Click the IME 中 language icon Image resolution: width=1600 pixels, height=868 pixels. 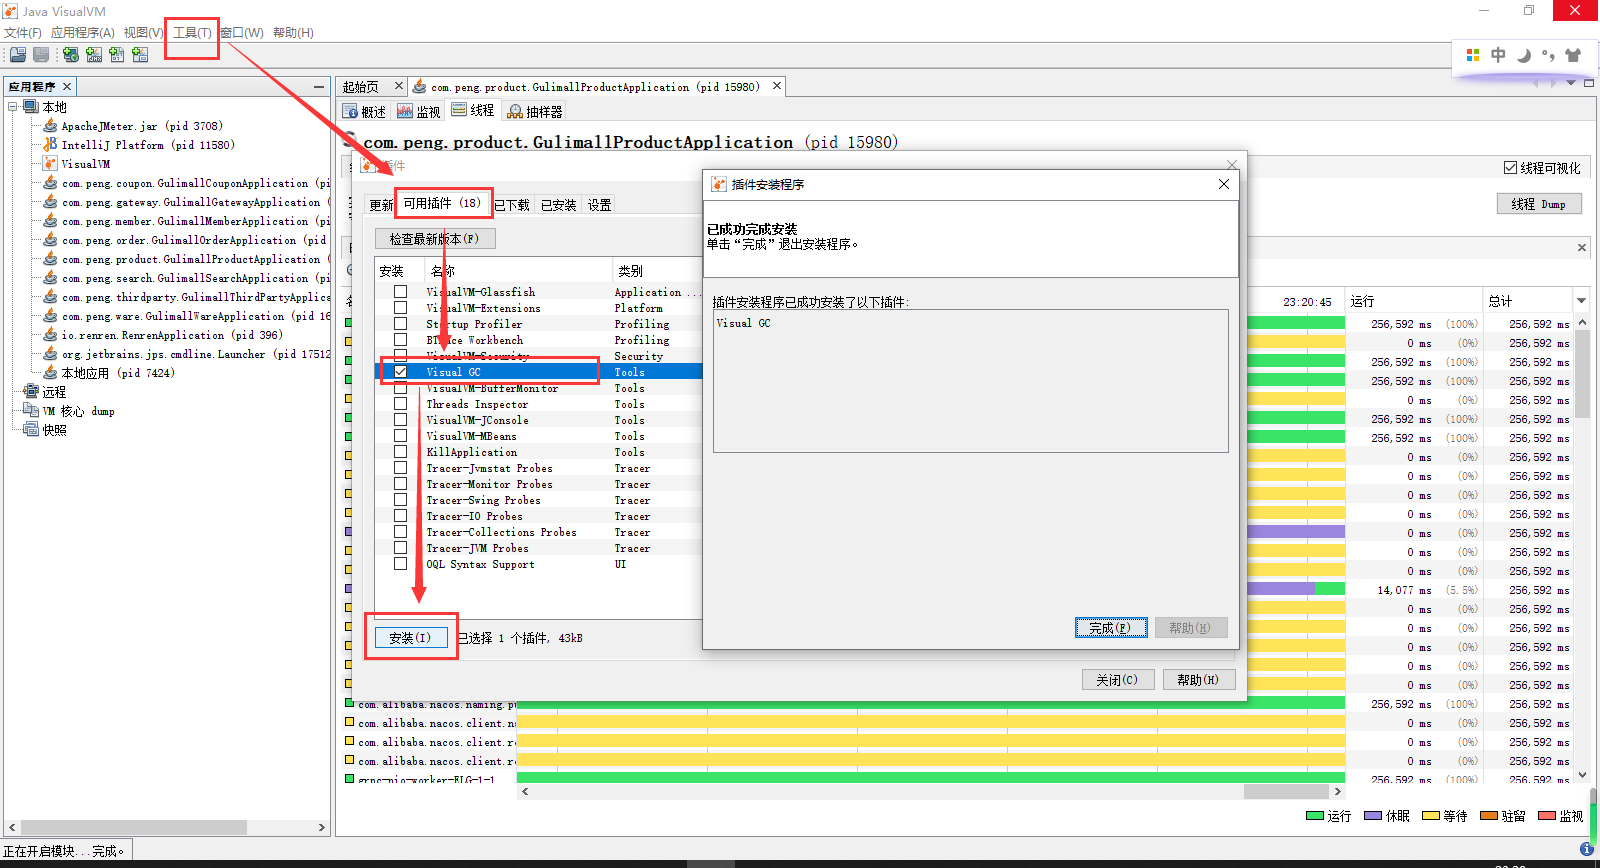1498,55
